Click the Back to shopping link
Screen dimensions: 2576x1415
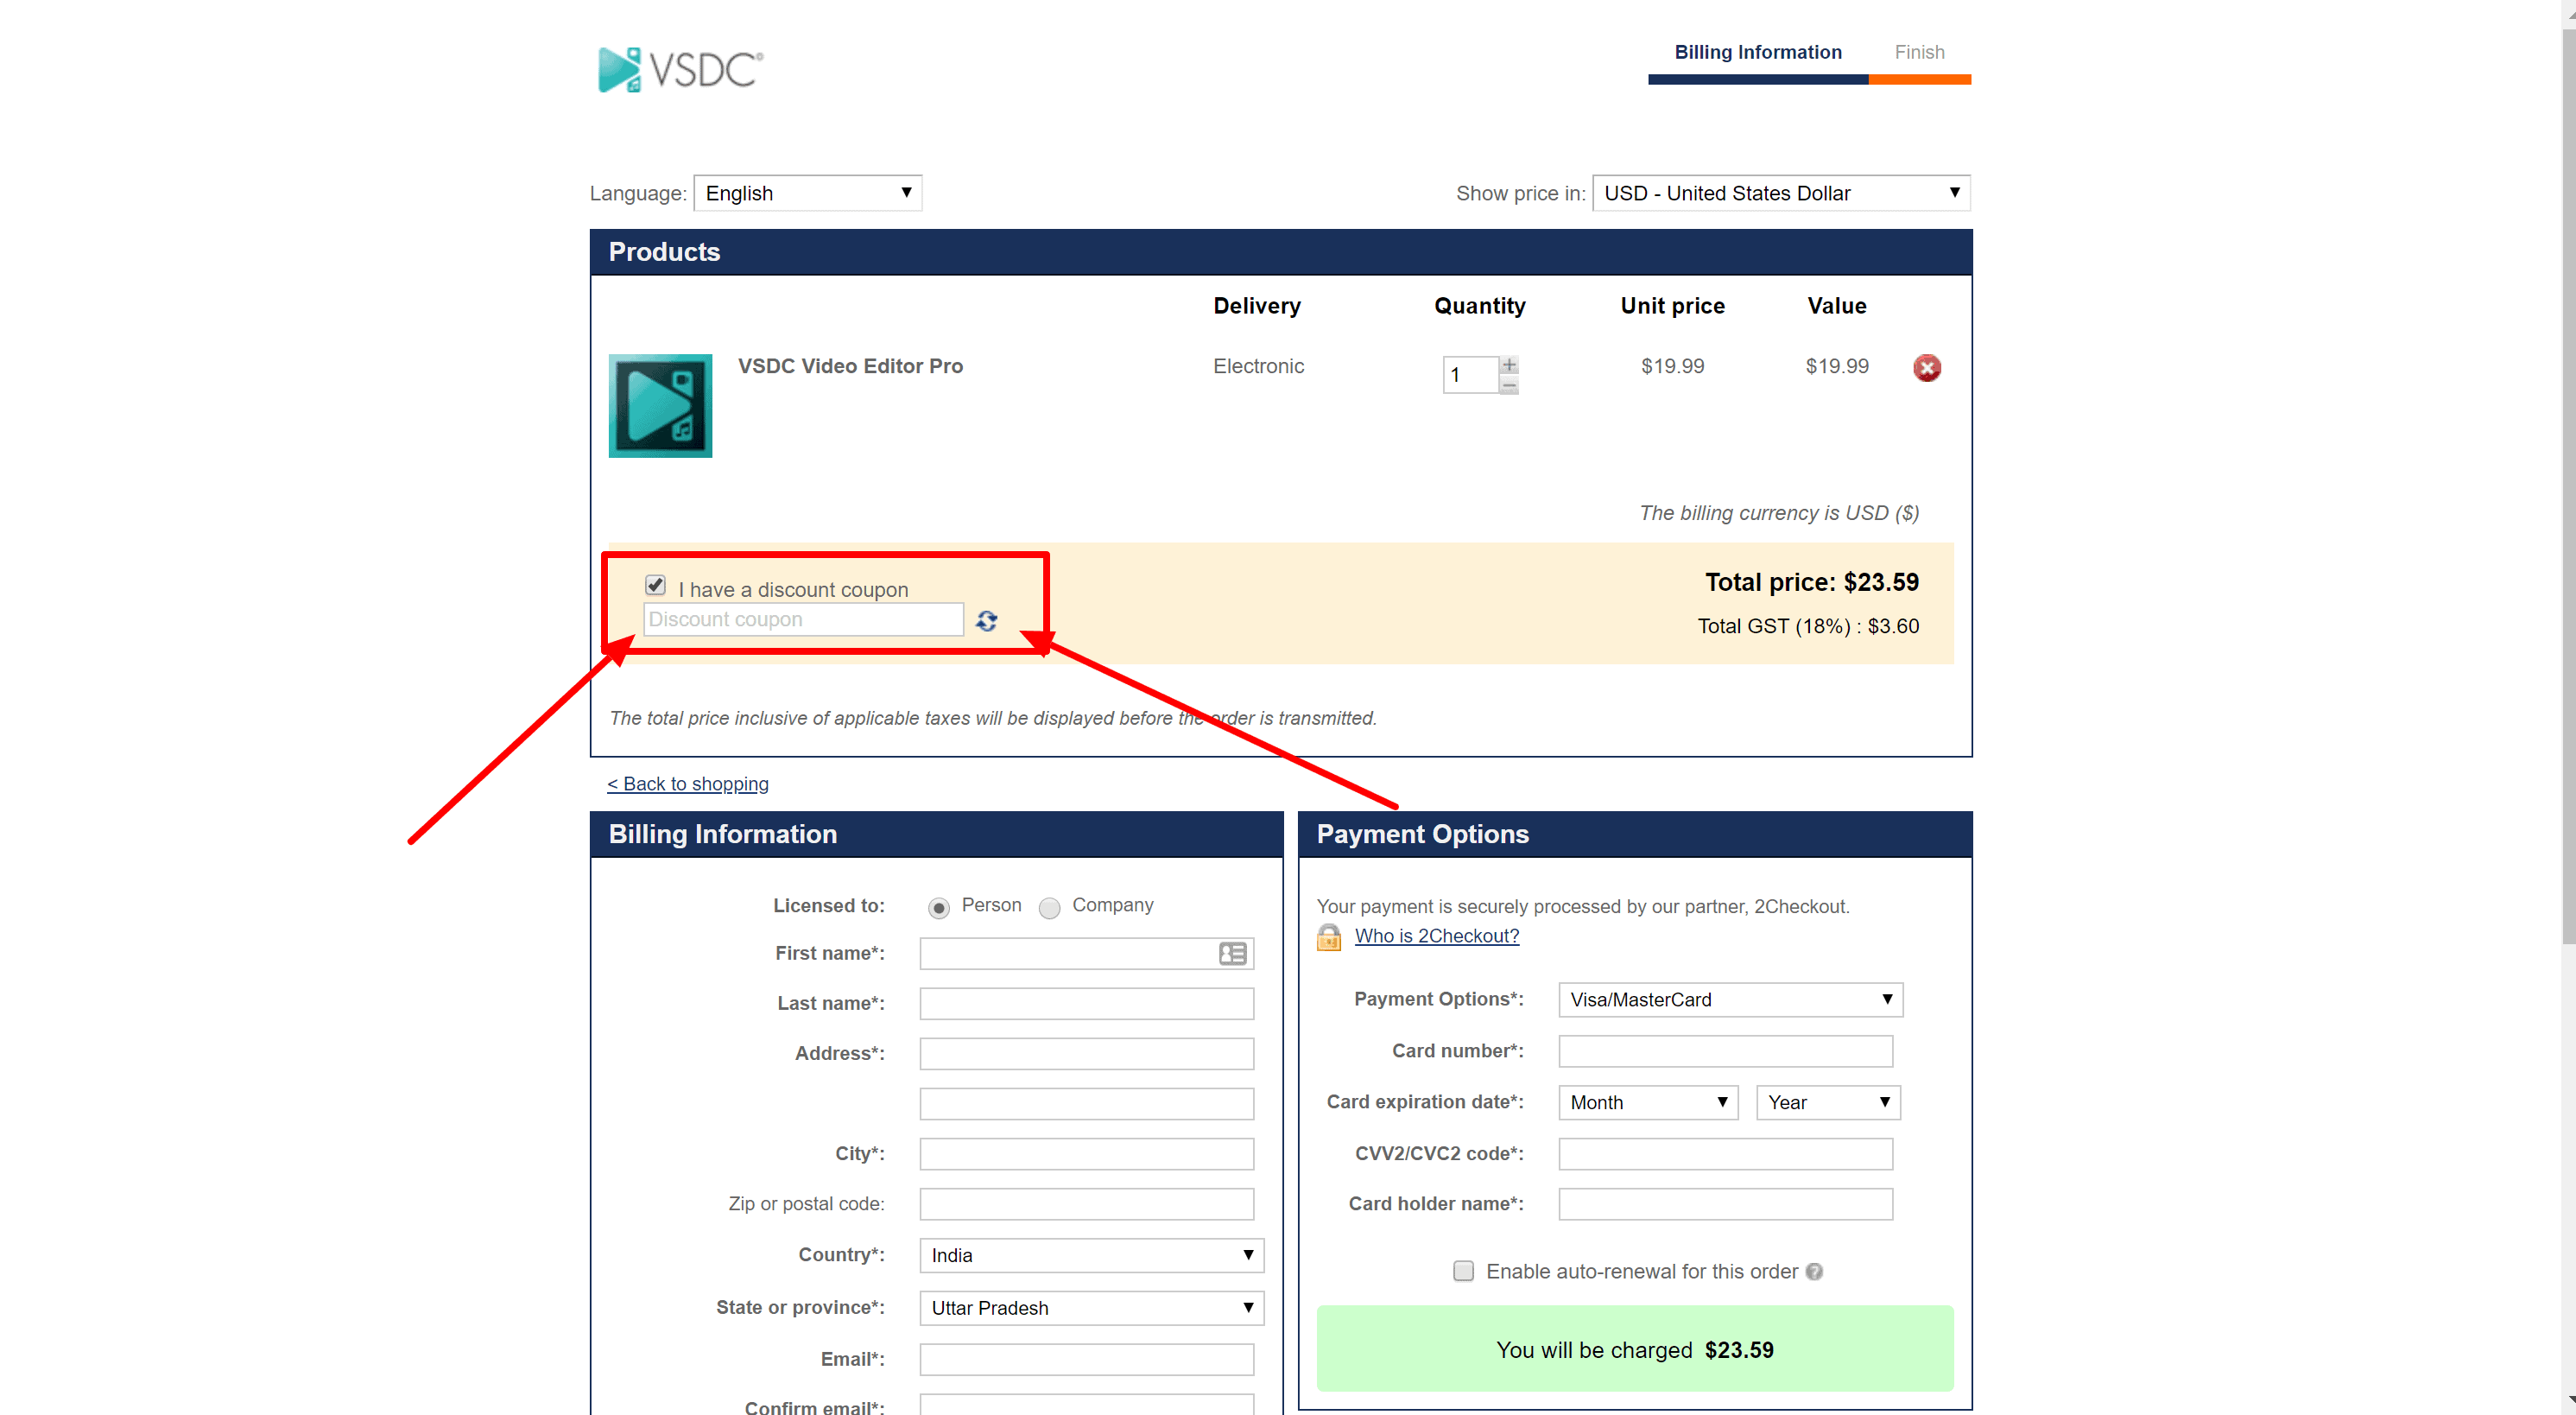coord(687,784)
